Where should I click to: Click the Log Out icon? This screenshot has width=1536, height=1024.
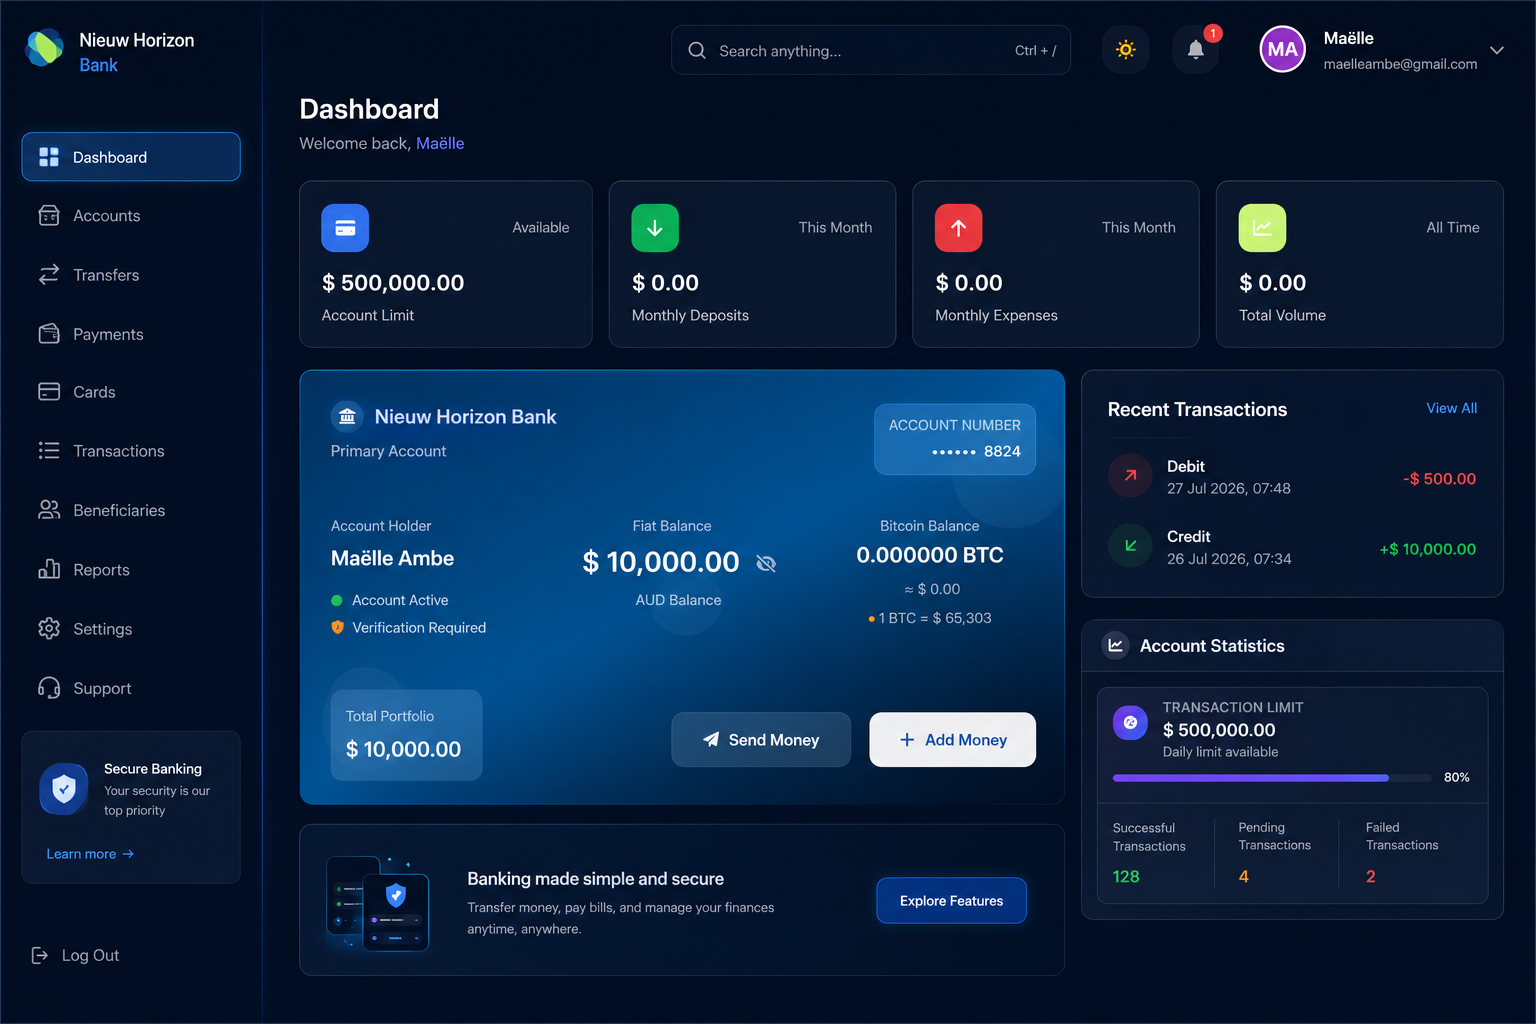point(40,955)
